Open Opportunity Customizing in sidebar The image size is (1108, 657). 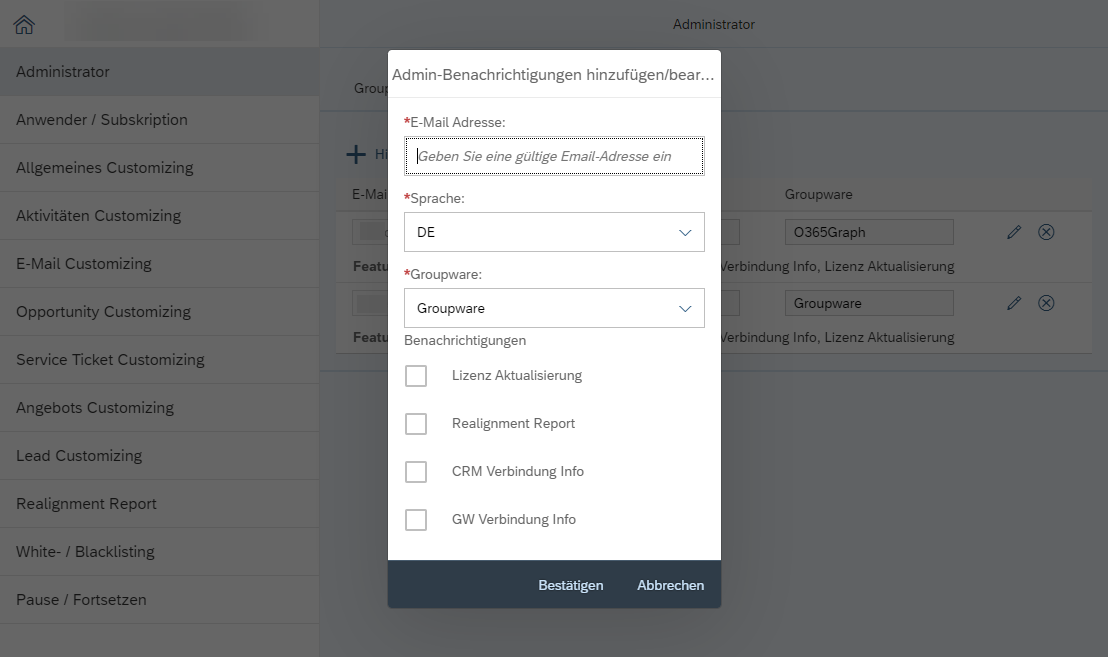[103, 312]
